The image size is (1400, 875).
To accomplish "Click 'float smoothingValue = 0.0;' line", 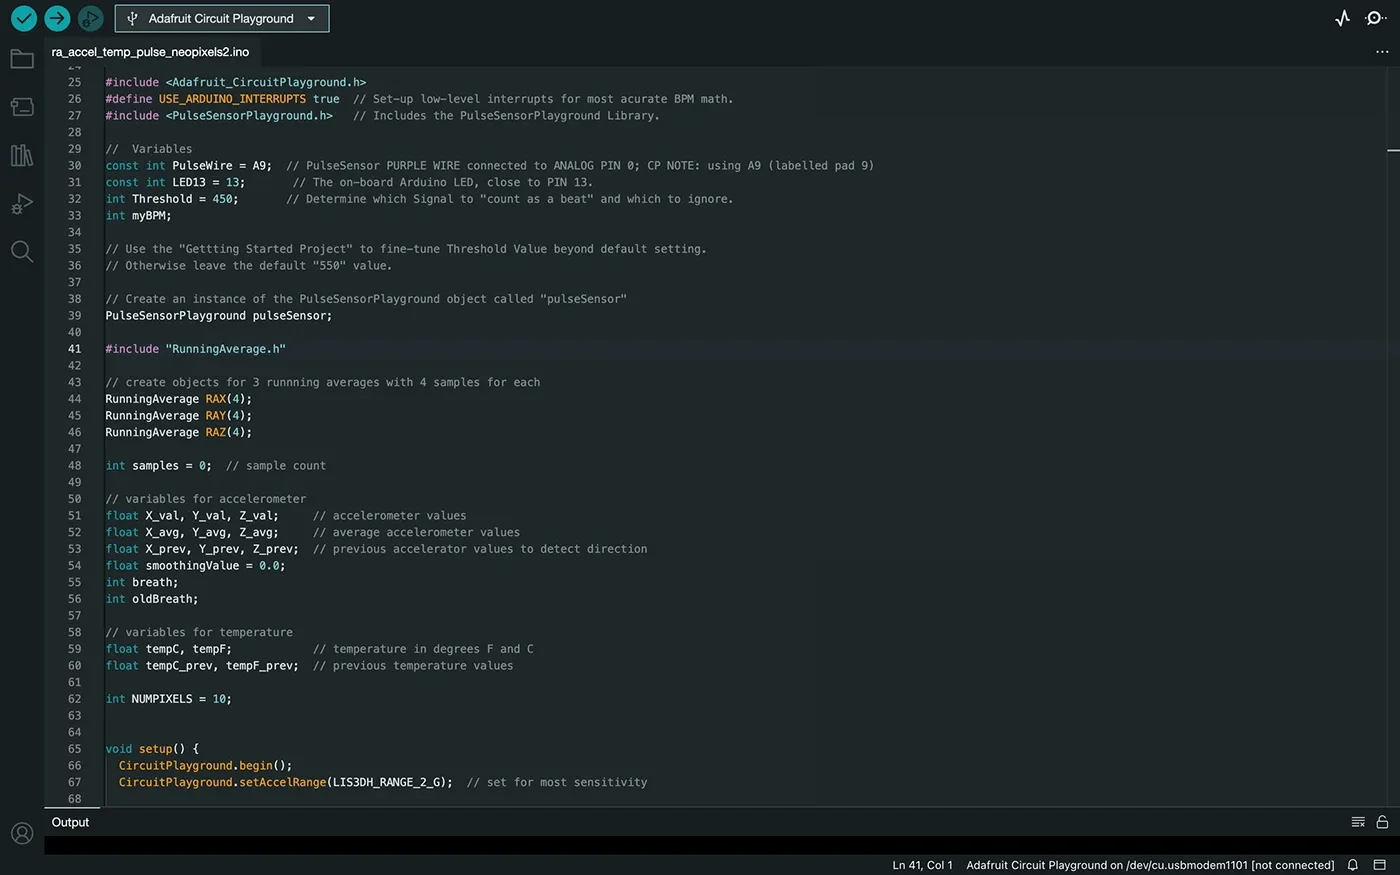I will point(196,566).
